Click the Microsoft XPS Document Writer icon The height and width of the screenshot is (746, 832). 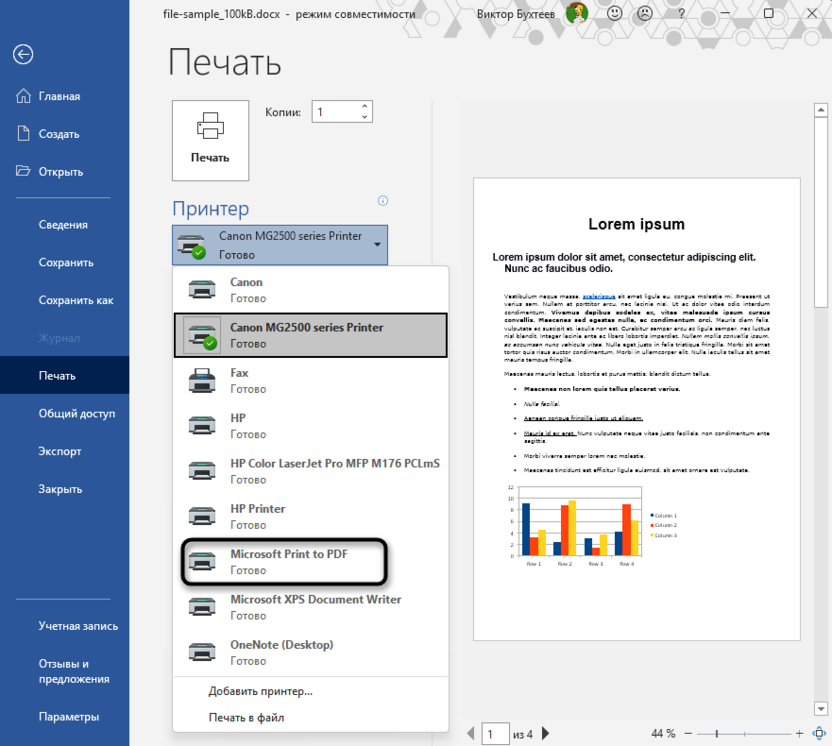click(x=202, y=607)
